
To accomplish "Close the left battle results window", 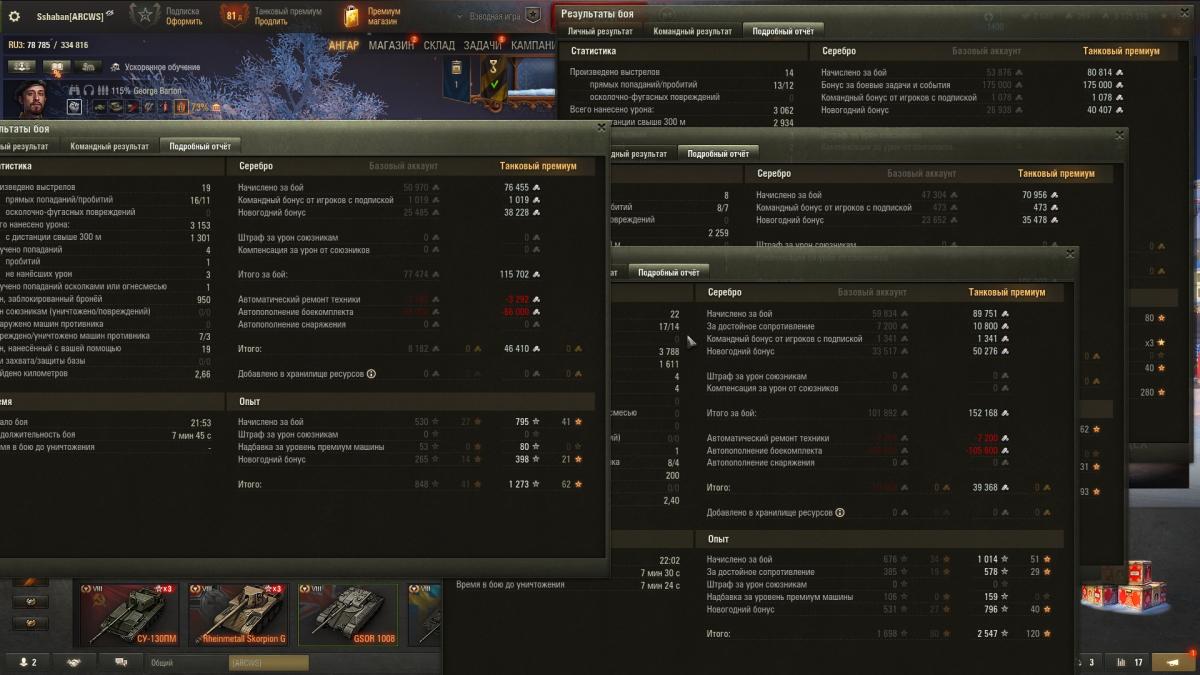I will pos(601,127).
